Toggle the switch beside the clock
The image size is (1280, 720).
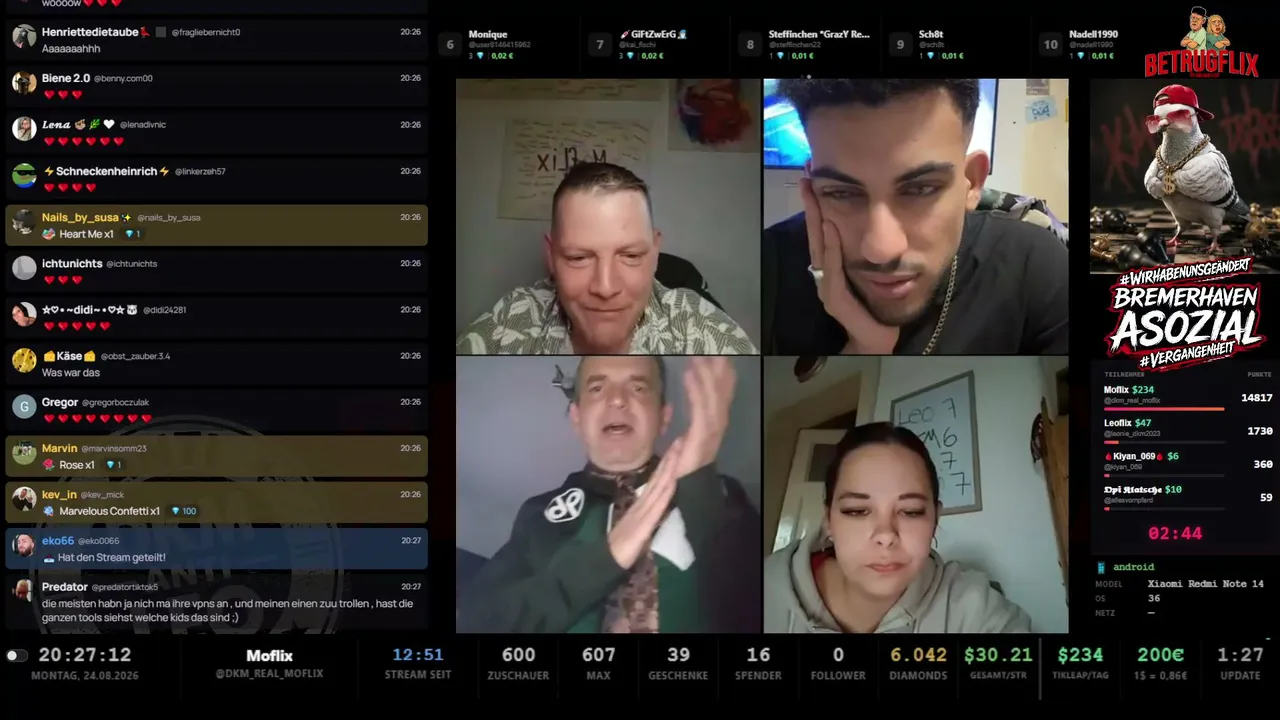pos(16,656)
